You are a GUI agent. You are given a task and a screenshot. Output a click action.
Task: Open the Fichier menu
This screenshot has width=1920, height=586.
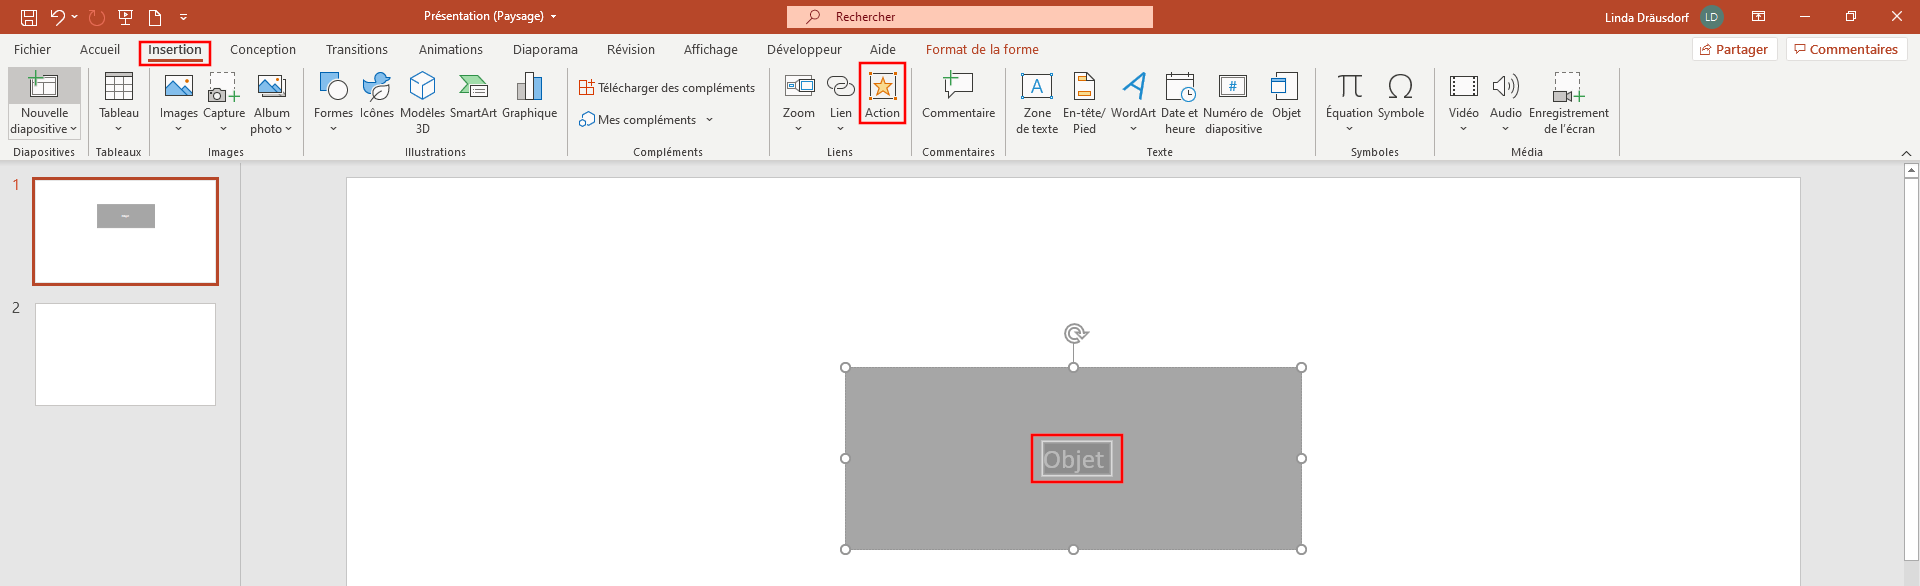point(32,50)
